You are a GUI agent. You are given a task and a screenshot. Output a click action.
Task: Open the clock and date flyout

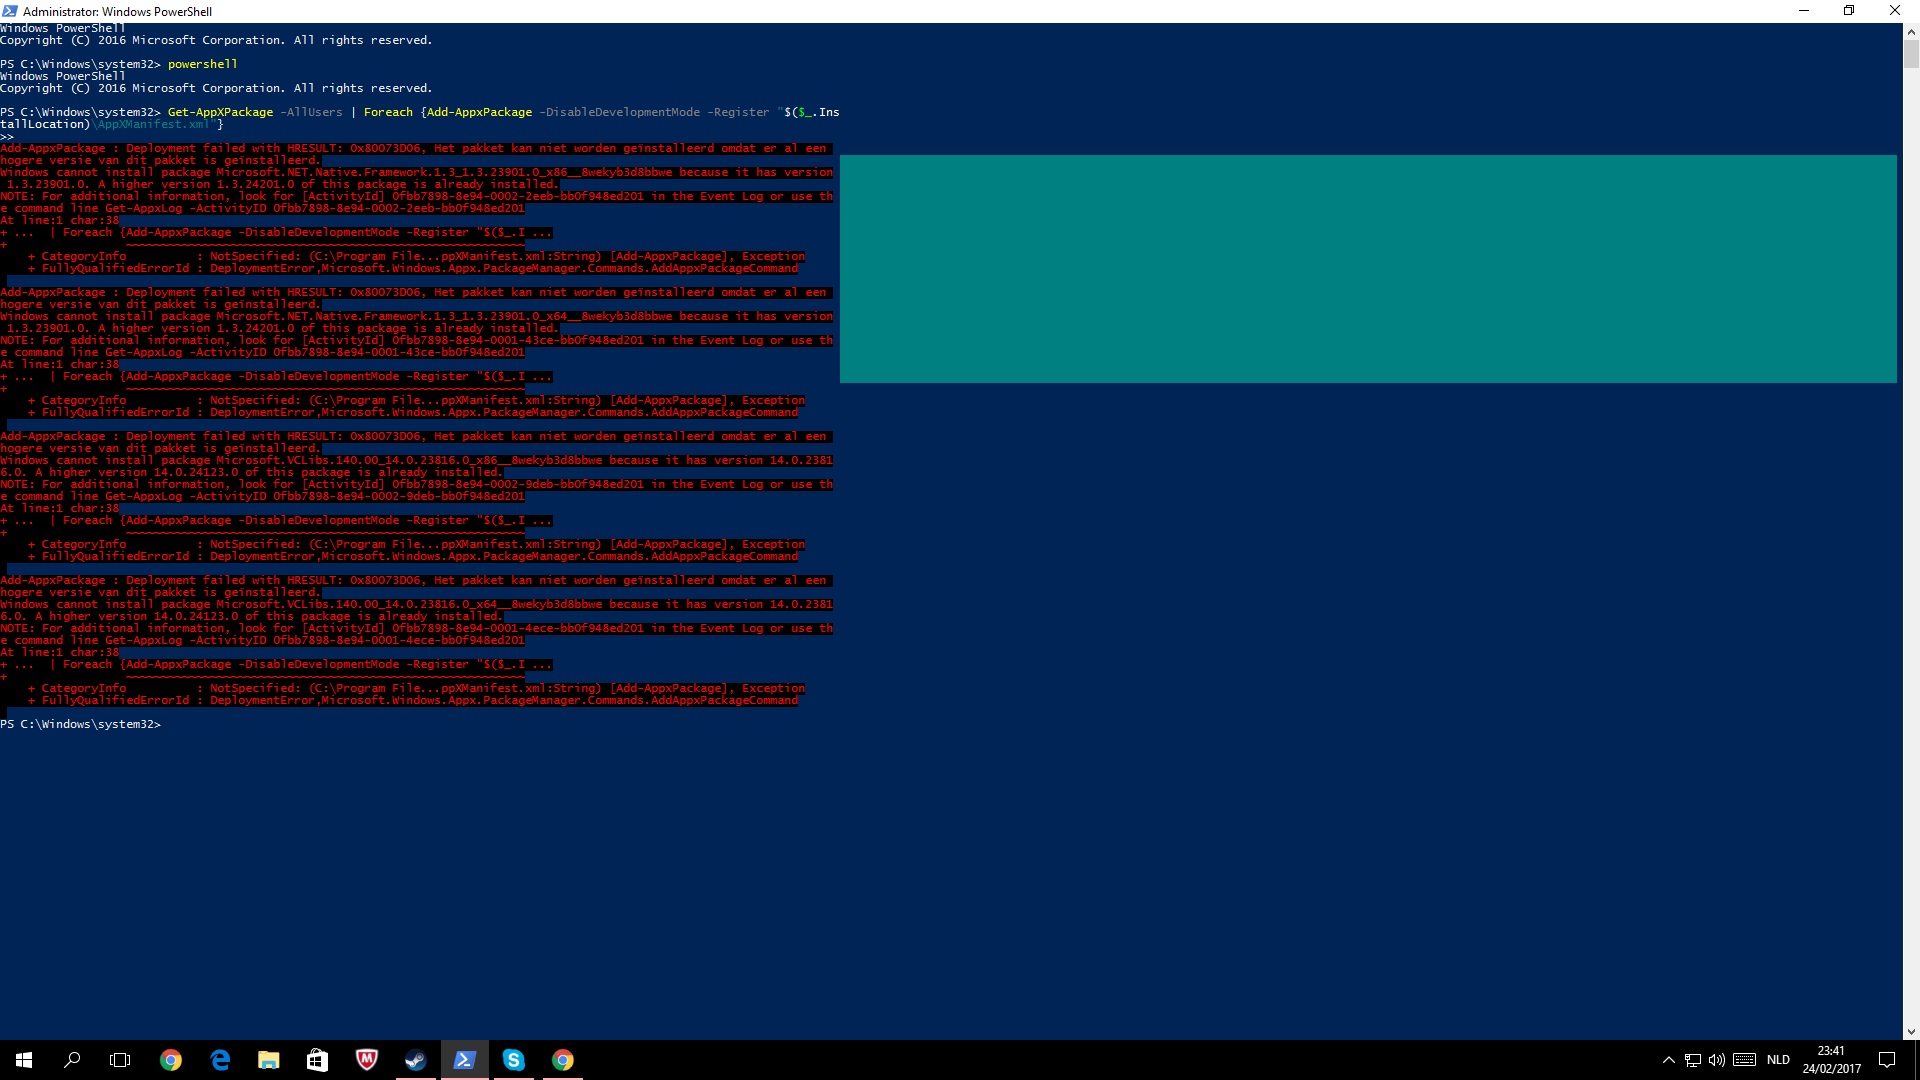point(1831,1060)
